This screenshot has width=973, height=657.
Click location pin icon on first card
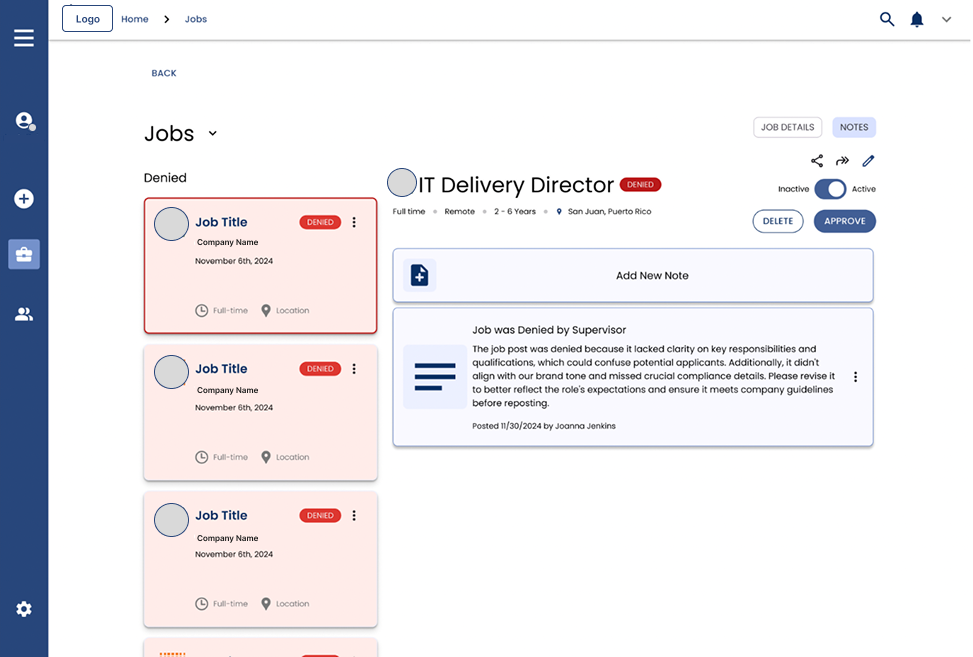(x=266, y=310)
